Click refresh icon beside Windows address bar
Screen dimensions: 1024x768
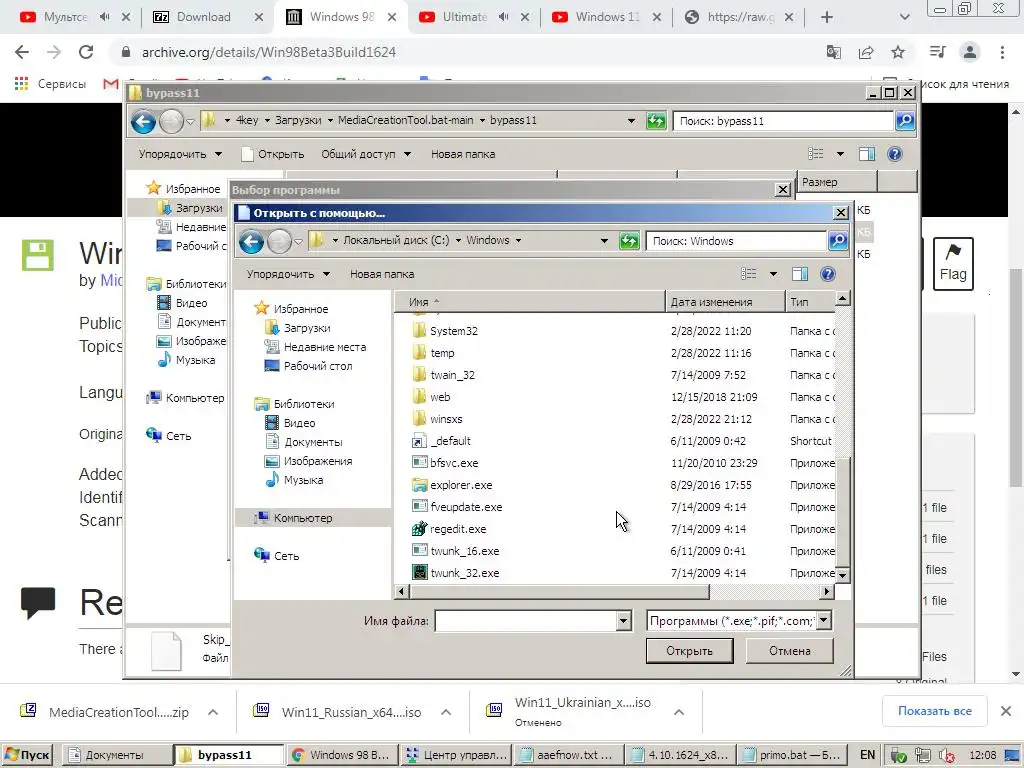pyautogui.click(x=629, y=241)
